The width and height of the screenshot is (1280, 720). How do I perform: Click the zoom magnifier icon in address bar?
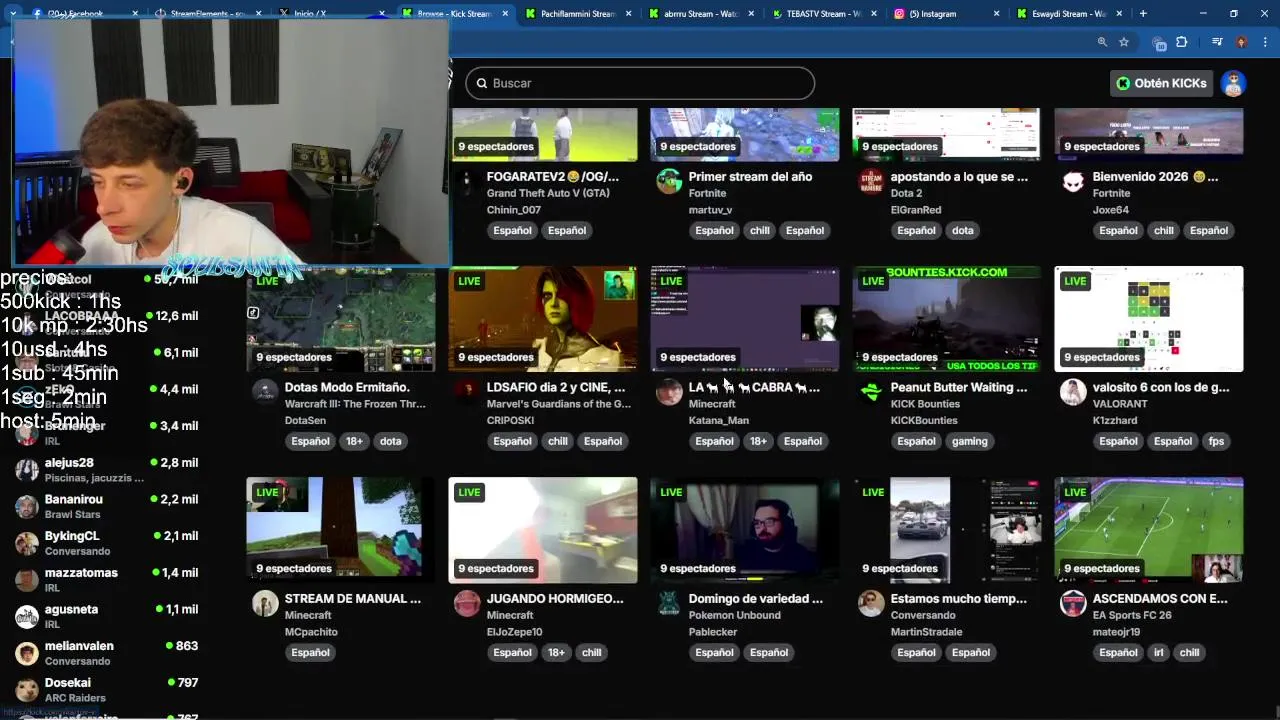tap(1102, 42)
